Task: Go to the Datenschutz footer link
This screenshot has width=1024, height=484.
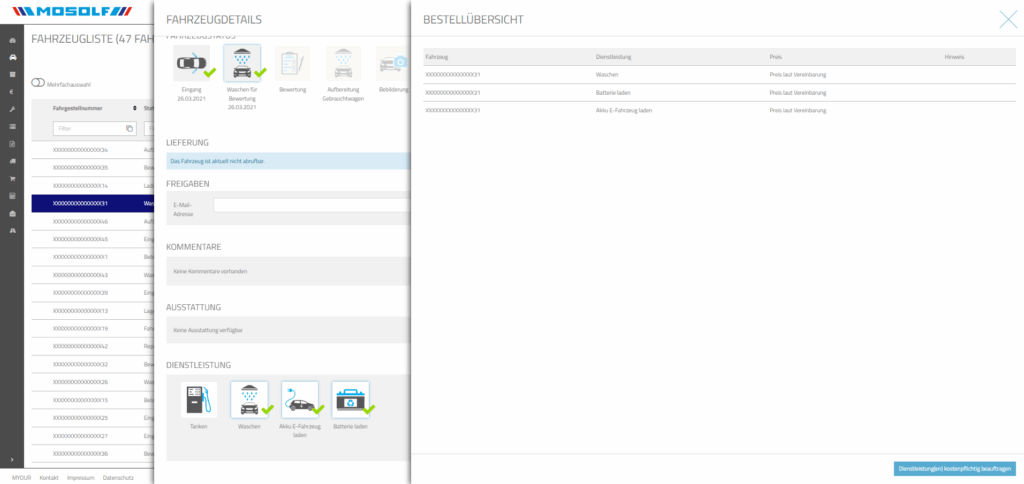Action: (118, 477)
